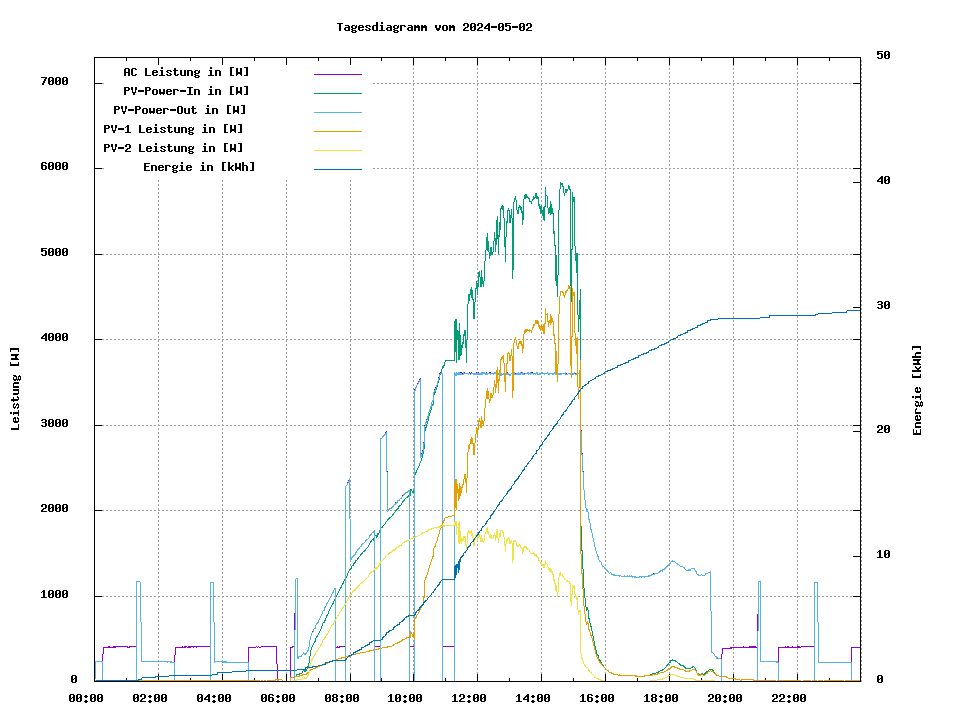Screen dimensions: 960x720
Task: Click the purple AC Leistung legend line sample
Action: pyautogui.click(x=337, y=74)
